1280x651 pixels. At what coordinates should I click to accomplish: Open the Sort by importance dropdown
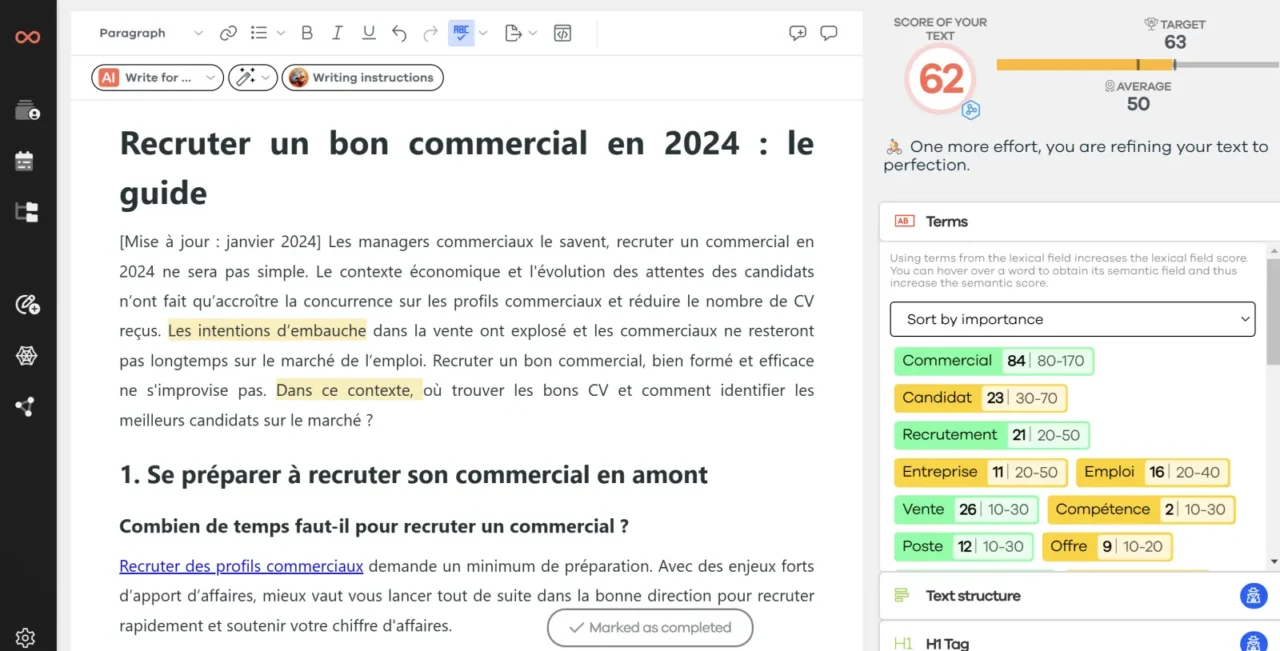tap(1072, 319)
